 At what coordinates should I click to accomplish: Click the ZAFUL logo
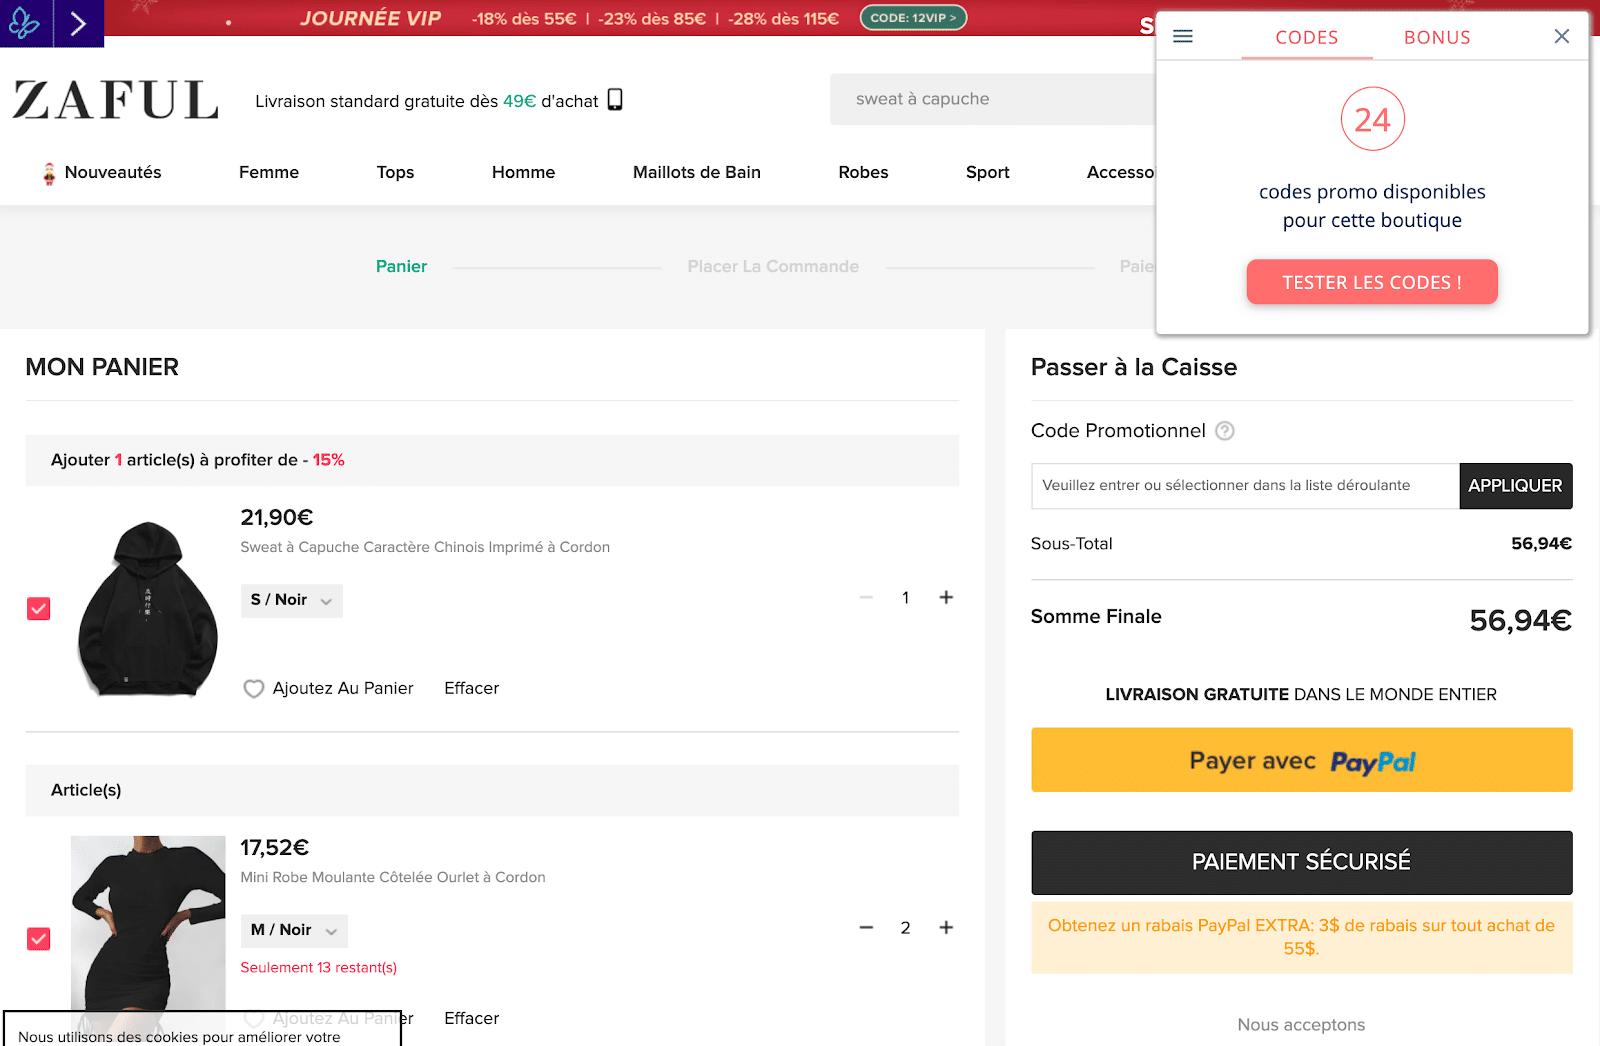pyautogui.click(x=116, y=100)
